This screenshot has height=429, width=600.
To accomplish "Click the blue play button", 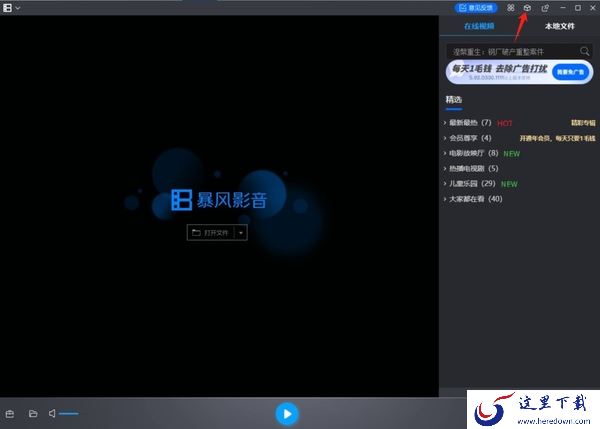I will click(x=287, y=414).
